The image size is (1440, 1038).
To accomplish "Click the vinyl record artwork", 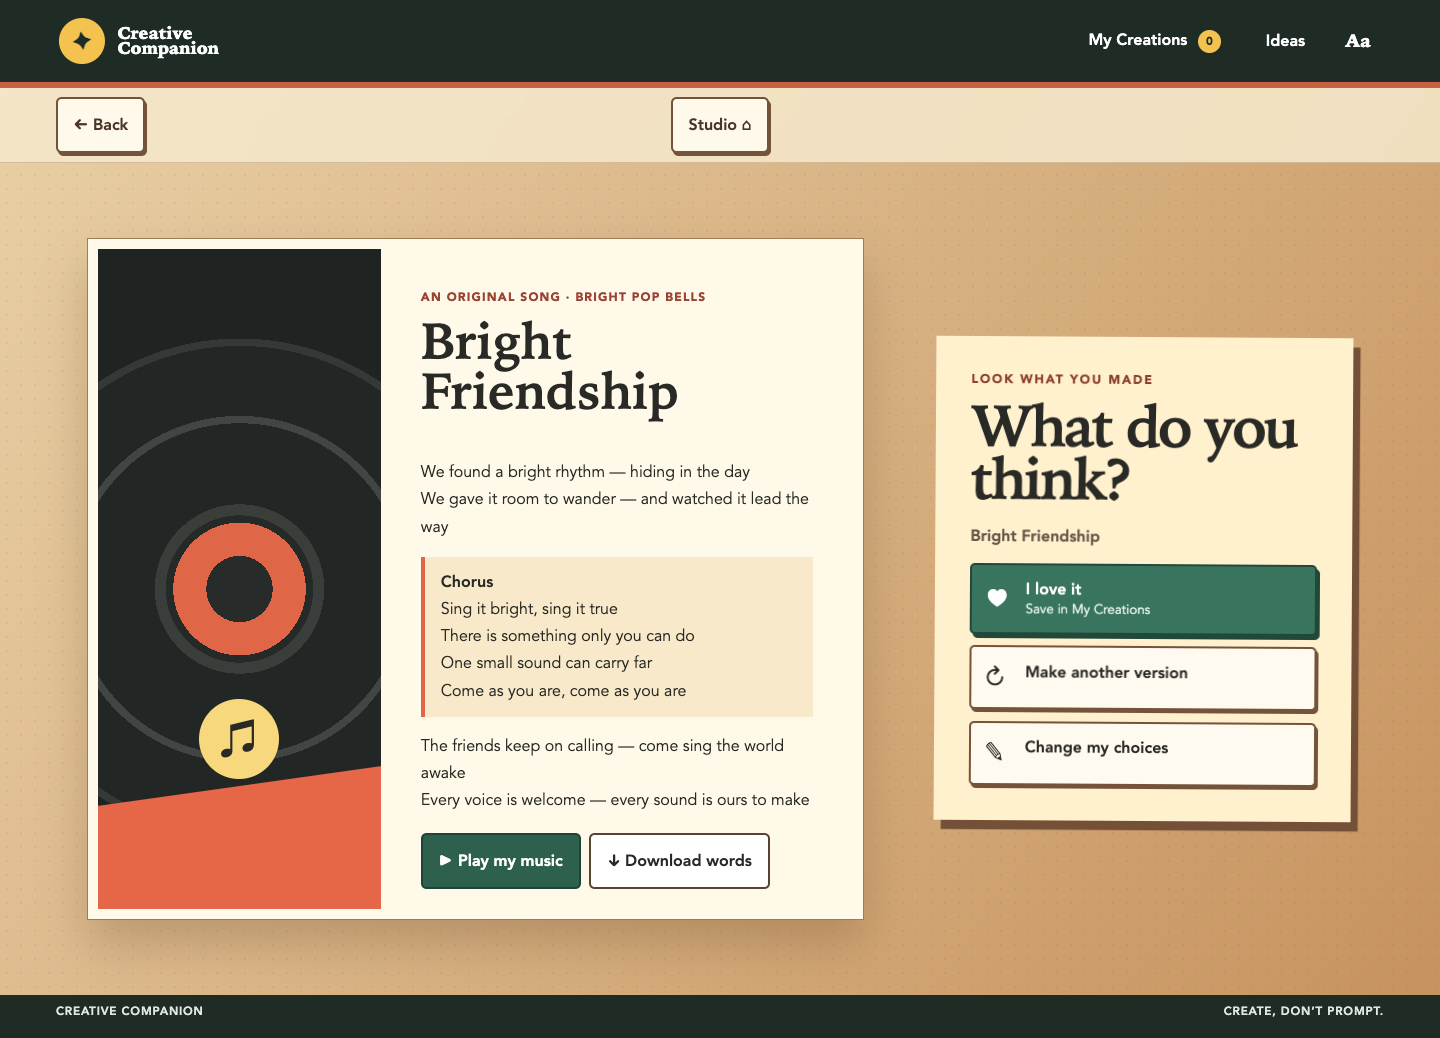I will click(x=239, y=579).
